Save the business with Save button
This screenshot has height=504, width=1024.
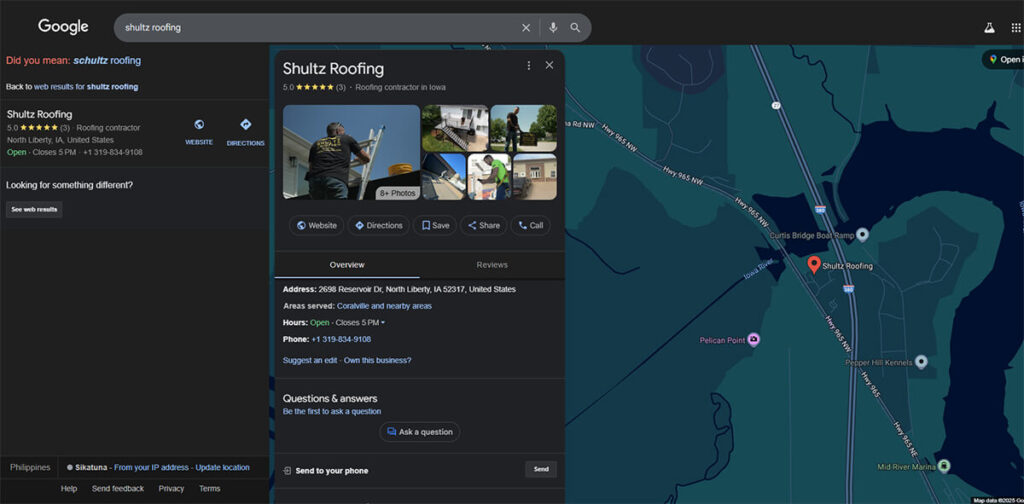[x=435, y=225]
